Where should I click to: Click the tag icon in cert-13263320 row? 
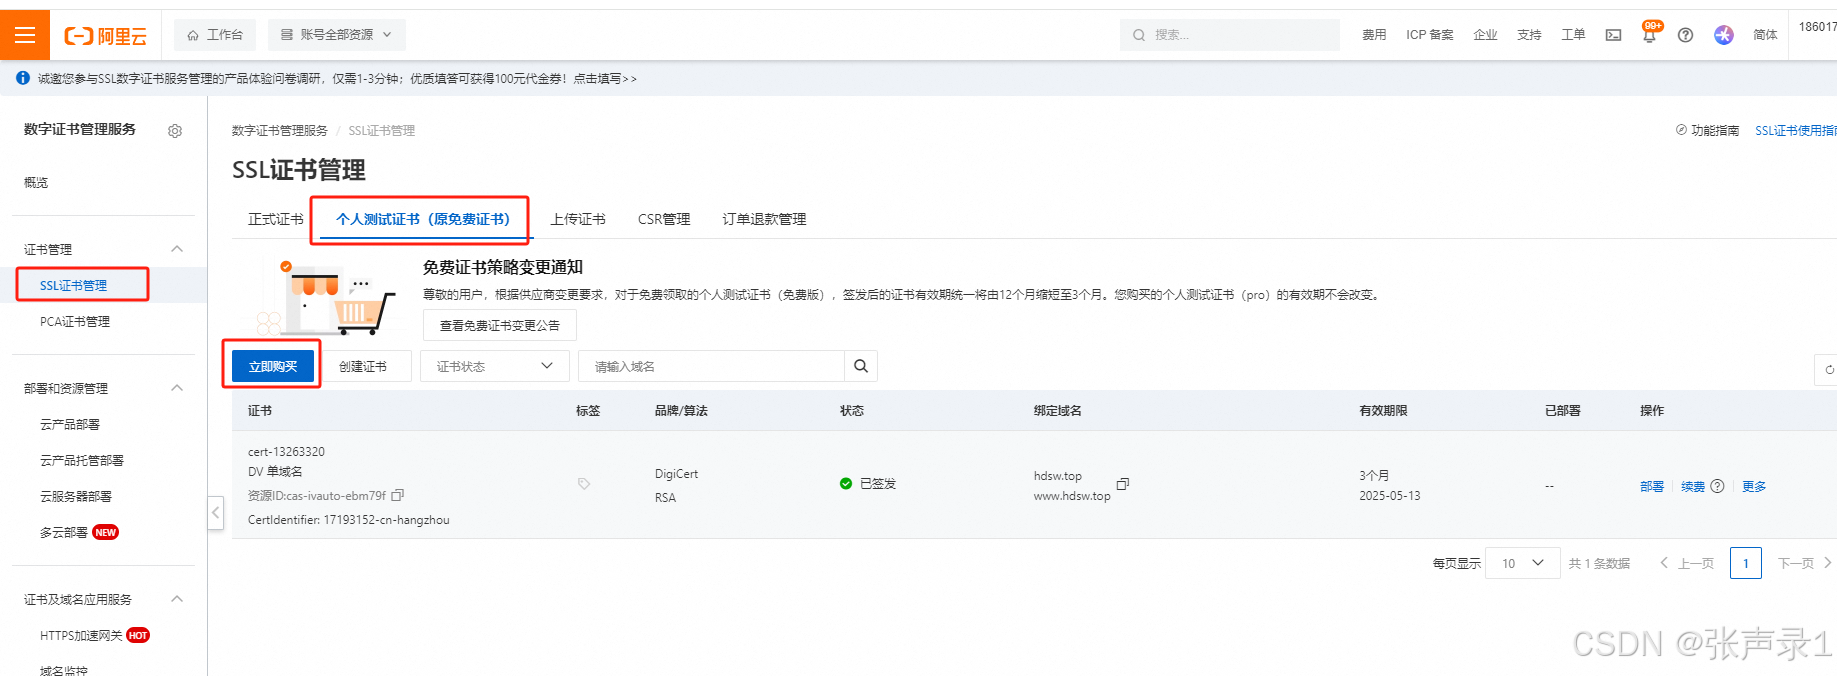[x=584, y=484]
